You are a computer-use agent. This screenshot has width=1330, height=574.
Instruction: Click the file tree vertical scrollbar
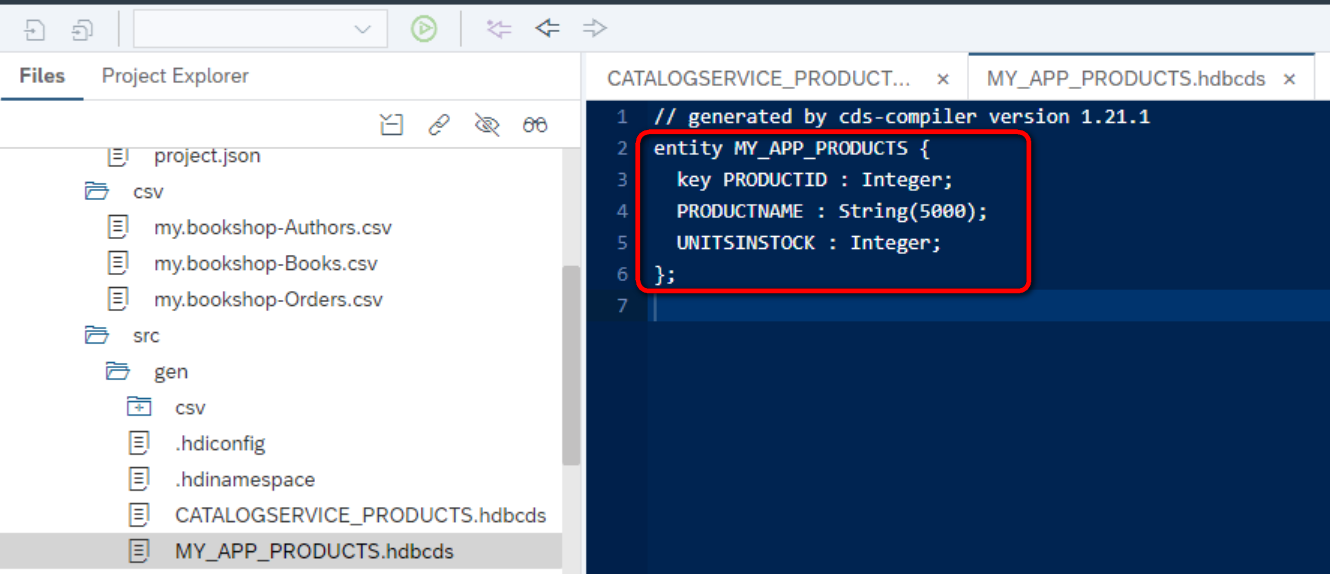click(x=570, y=365)
